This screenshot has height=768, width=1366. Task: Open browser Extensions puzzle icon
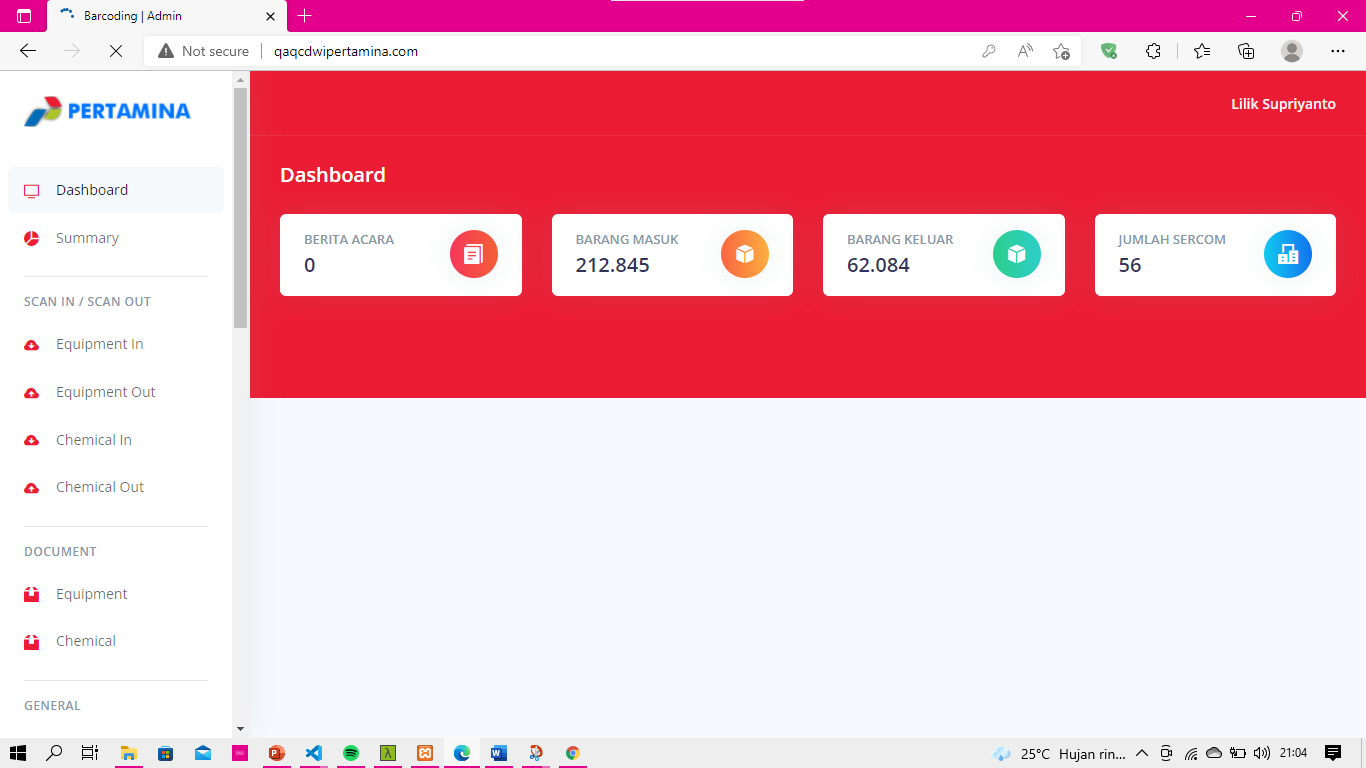[x=1153, y=51]
